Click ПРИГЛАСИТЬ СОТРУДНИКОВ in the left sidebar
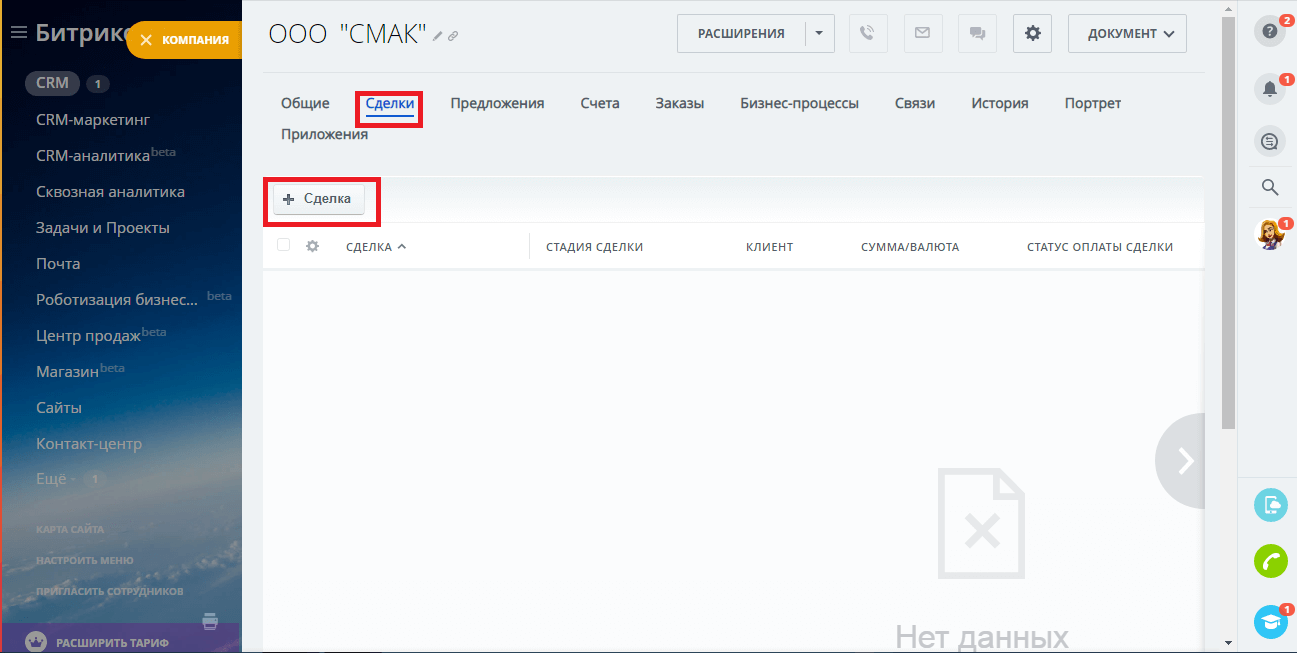This screenshot has height=653, width=1297. [x=110, y=591]
